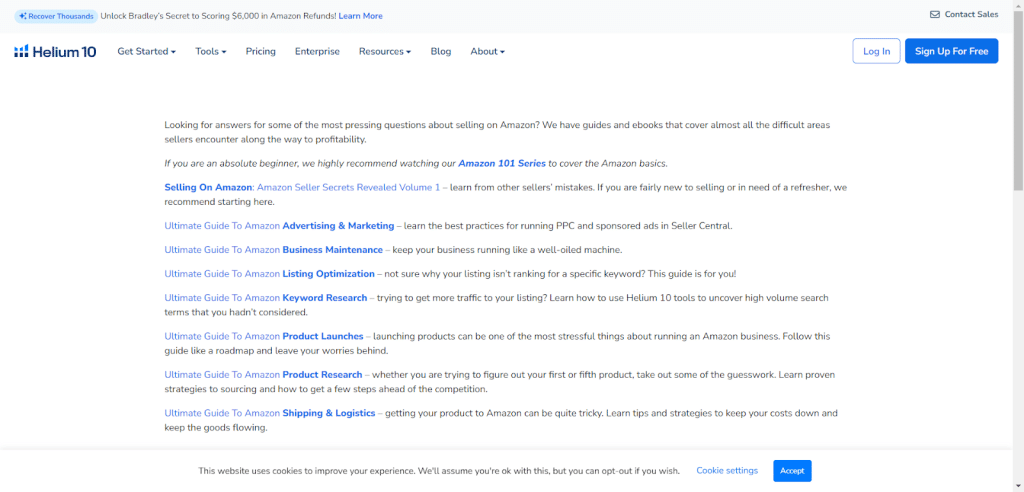
Task: Expand the Resources dropdown menu
Action: [385, 52]
